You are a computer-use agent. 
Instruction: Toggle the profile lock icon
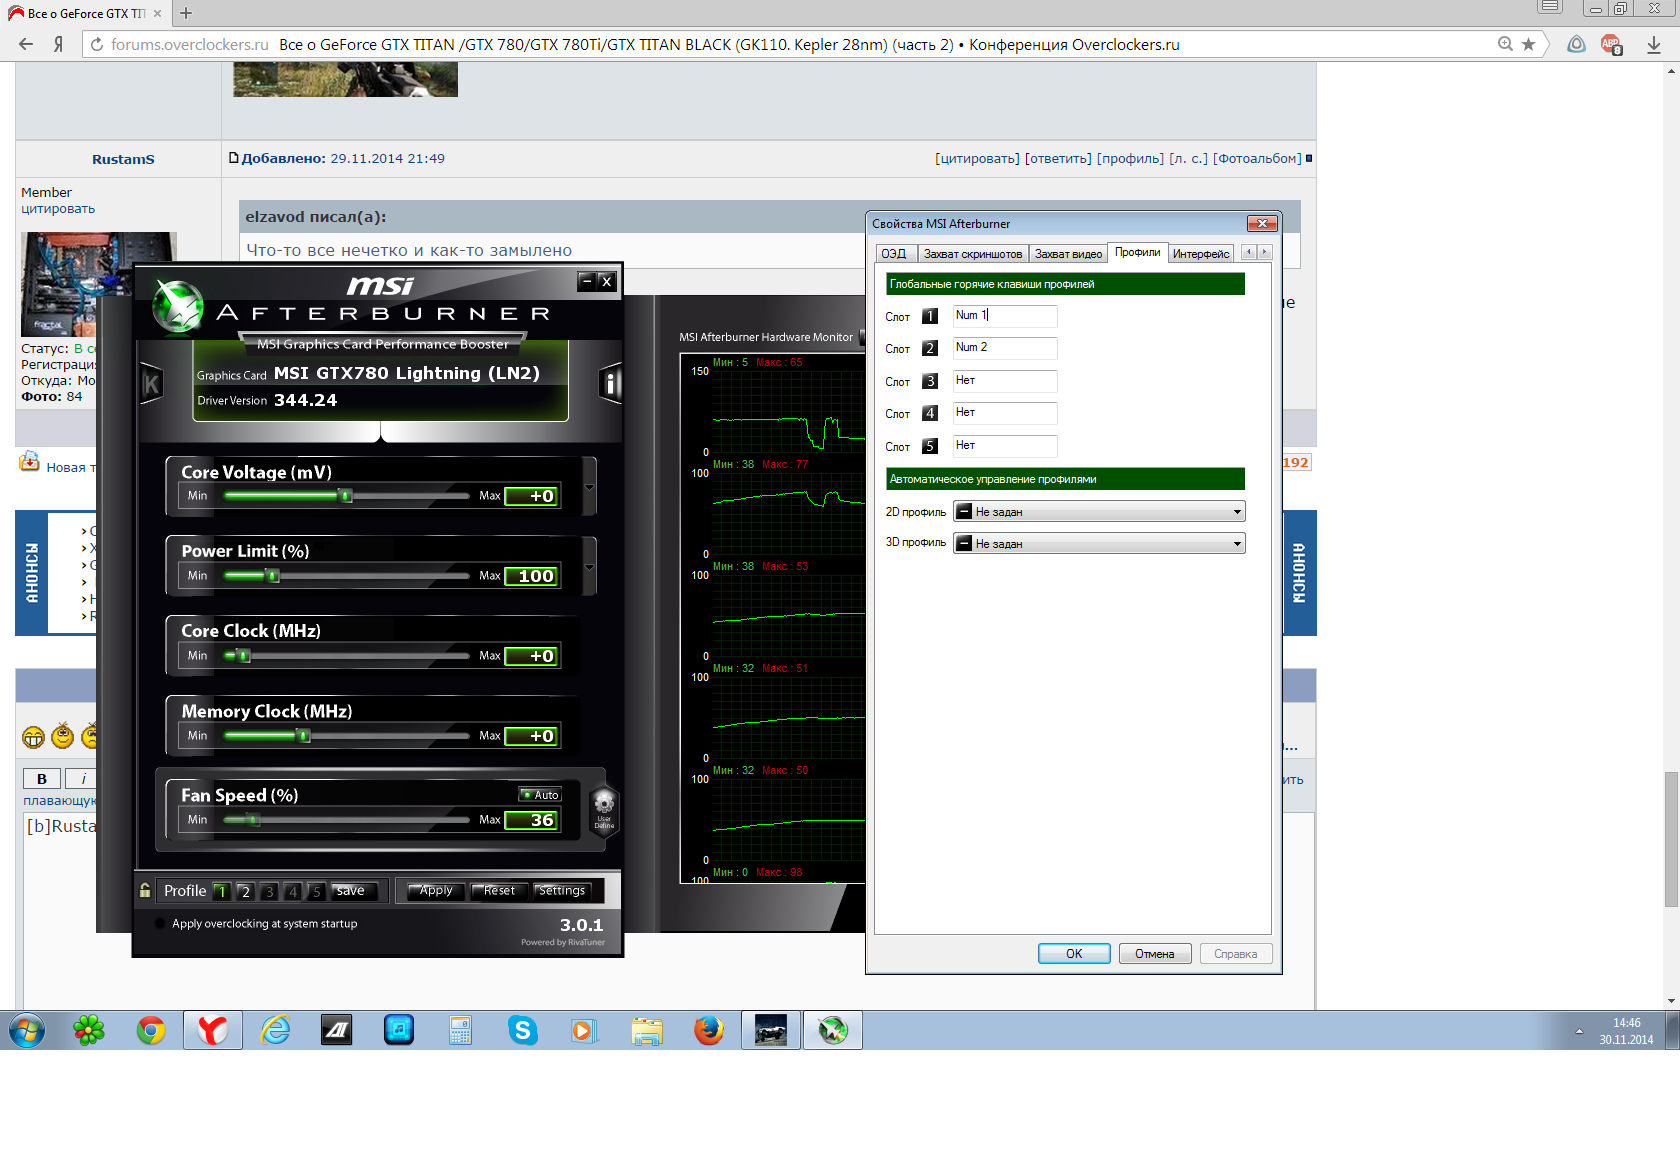[145, 890]
